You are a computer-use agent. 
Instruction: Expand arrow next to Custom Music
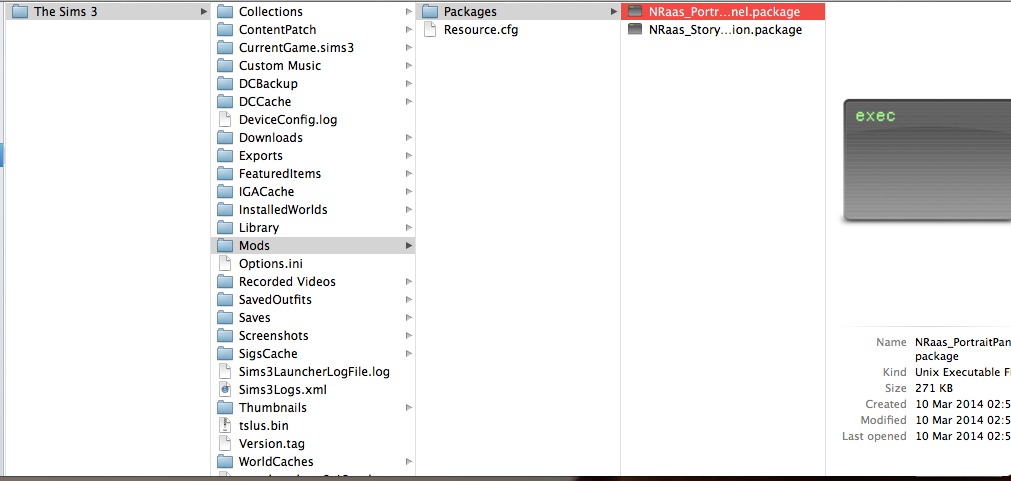click(409, 66)
